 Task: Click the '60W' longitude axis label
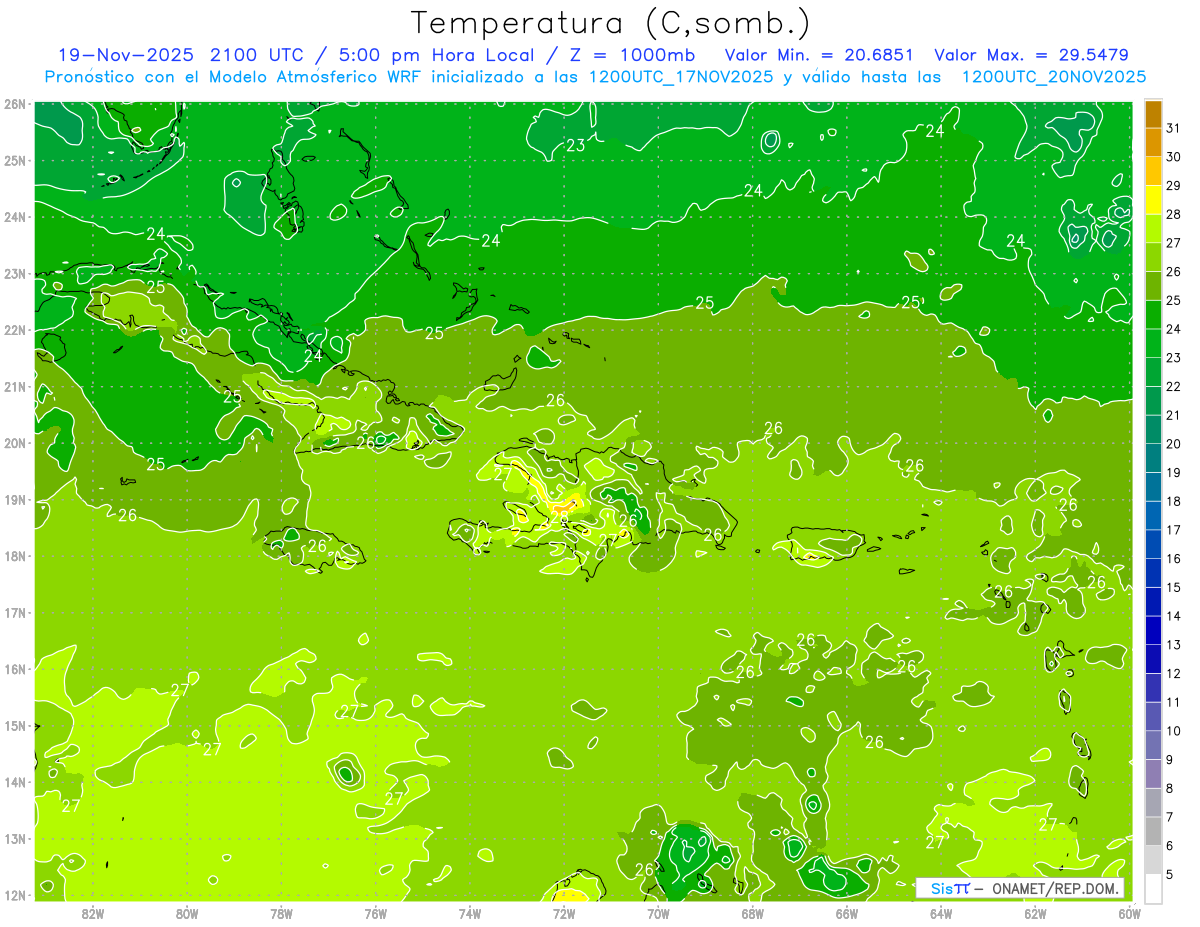[x=1129, y=913]
